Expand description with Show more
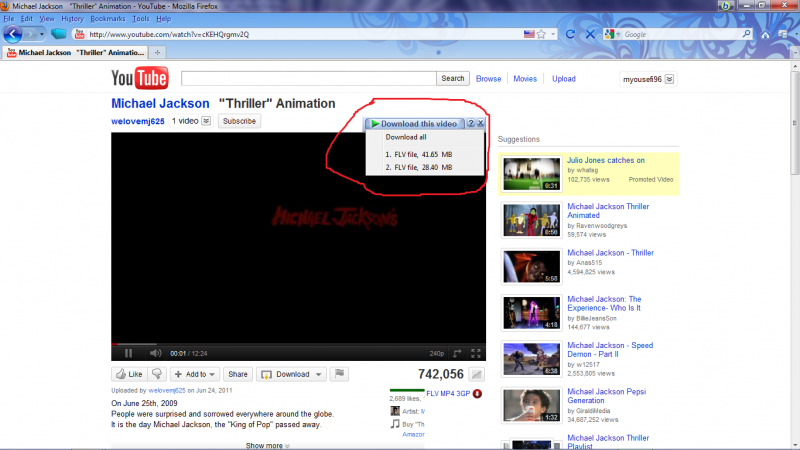Viewport: 800px width, 450px height. point(267,445)
